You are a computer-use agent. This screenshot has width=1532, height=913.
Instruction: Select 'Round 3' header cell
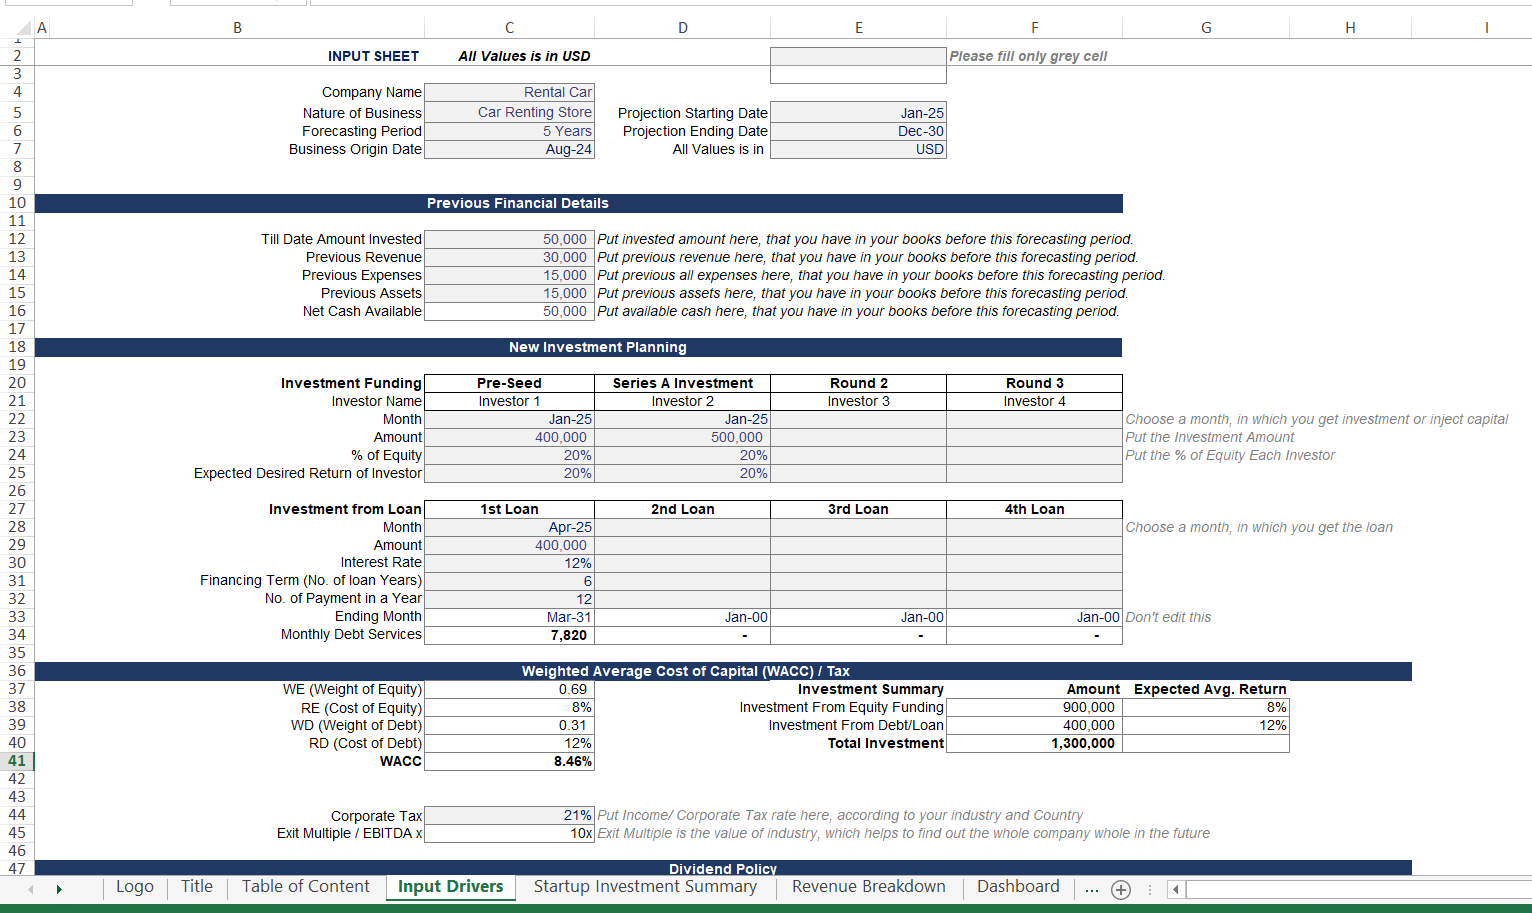click(x=1034, y=383)
